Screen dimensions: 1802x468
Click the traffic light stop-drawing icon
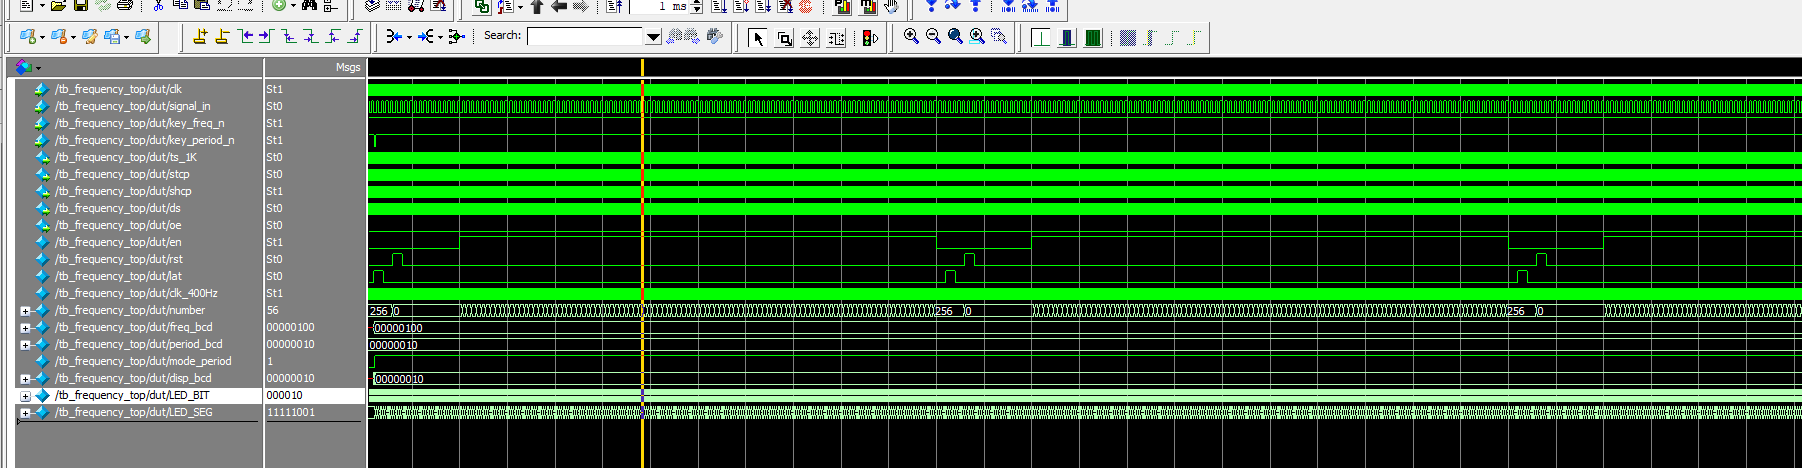pos(870,38)
